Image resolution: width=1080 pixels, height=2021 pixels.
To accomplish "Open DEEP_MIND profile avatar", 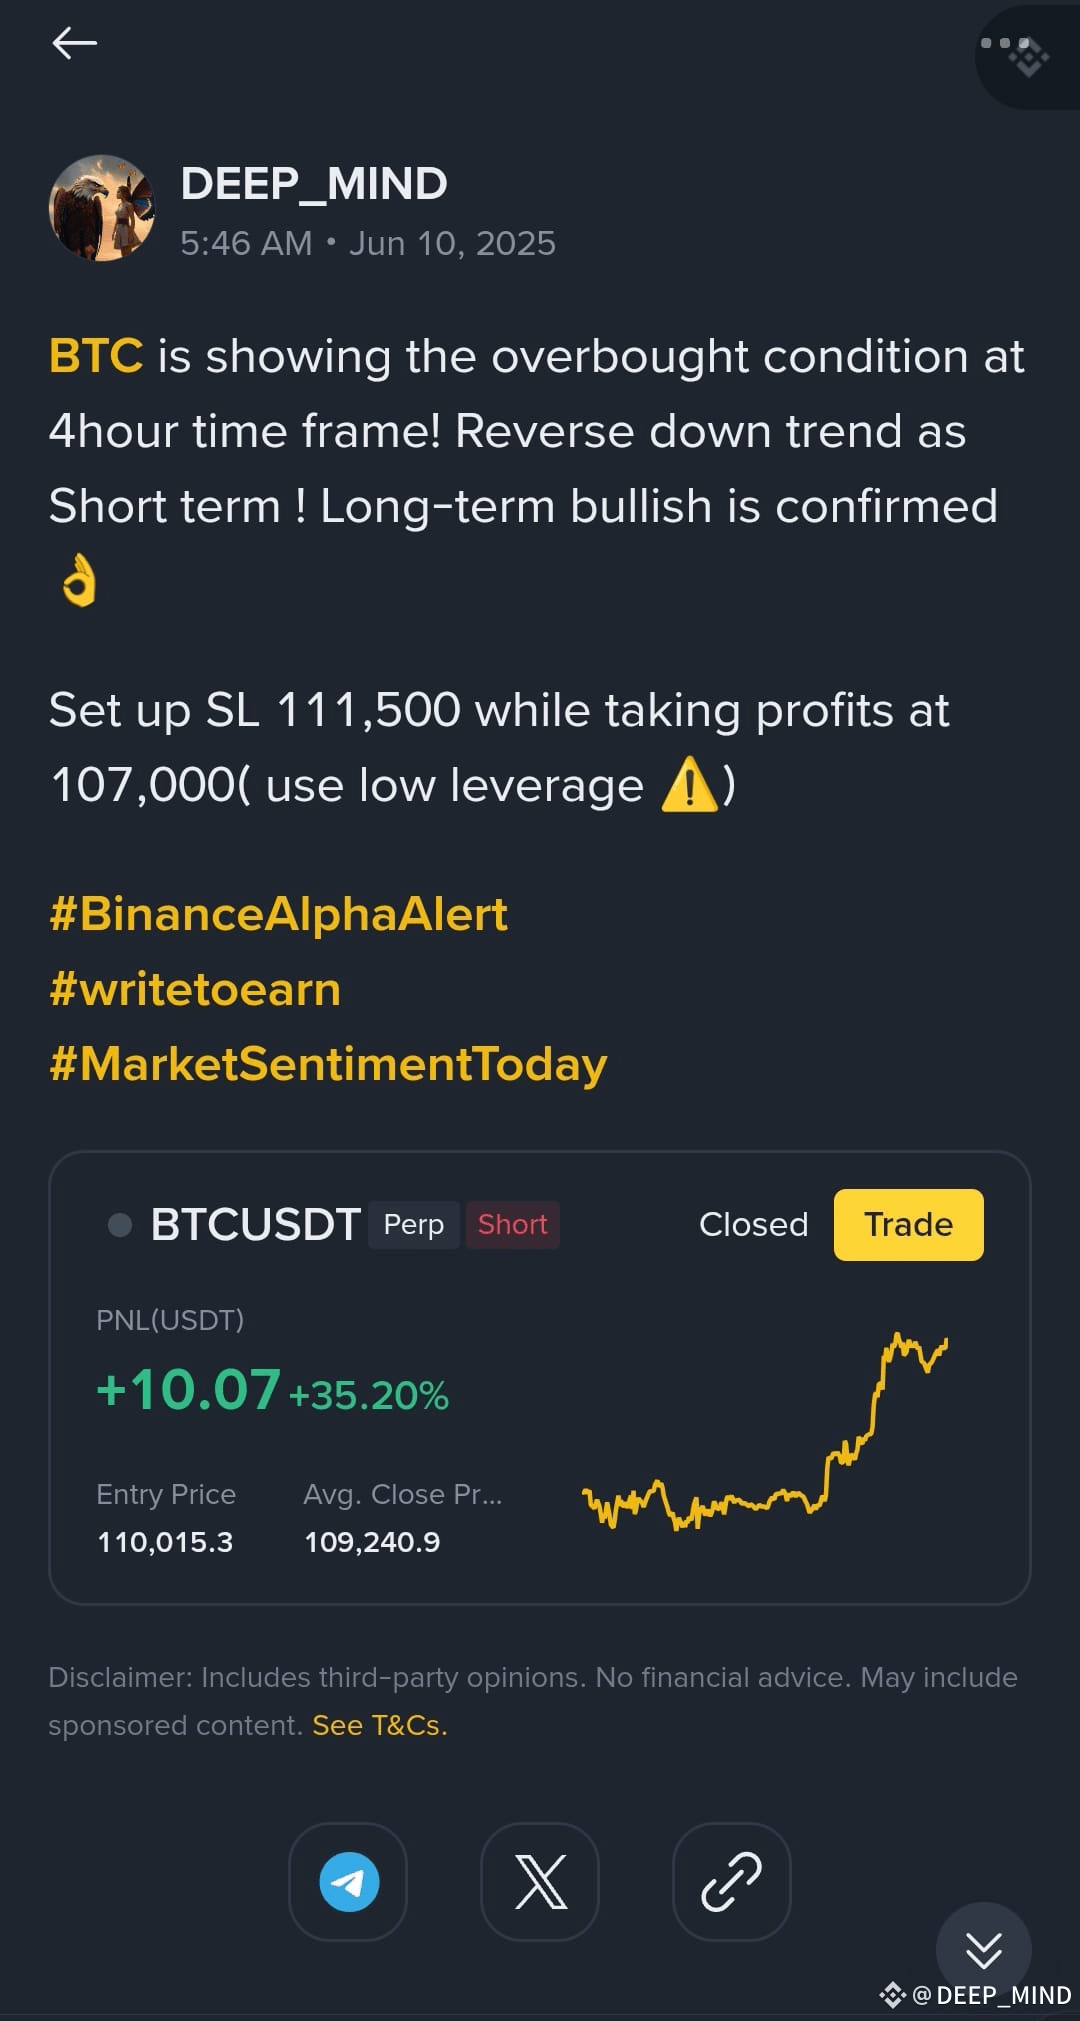I will [102, 208].
